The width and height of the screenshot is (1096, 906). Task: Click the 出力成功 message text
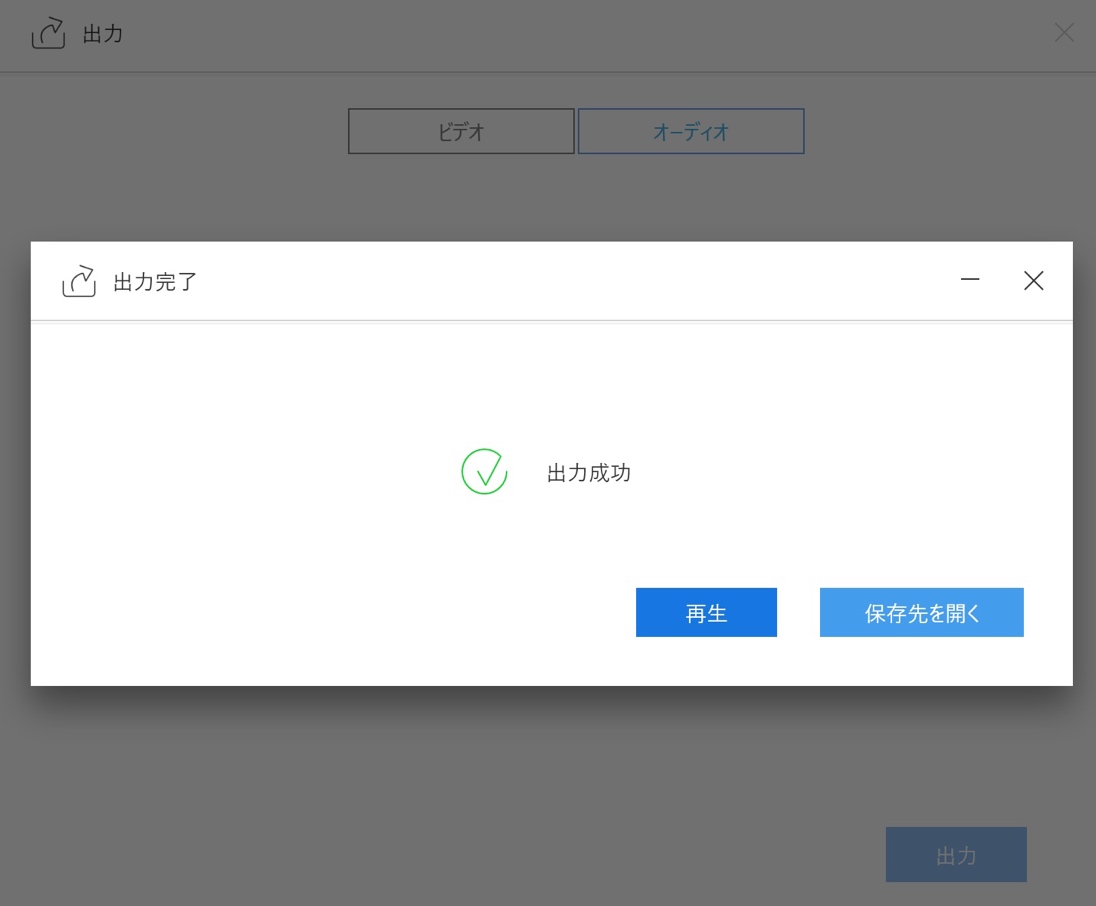tap(589, 473)
